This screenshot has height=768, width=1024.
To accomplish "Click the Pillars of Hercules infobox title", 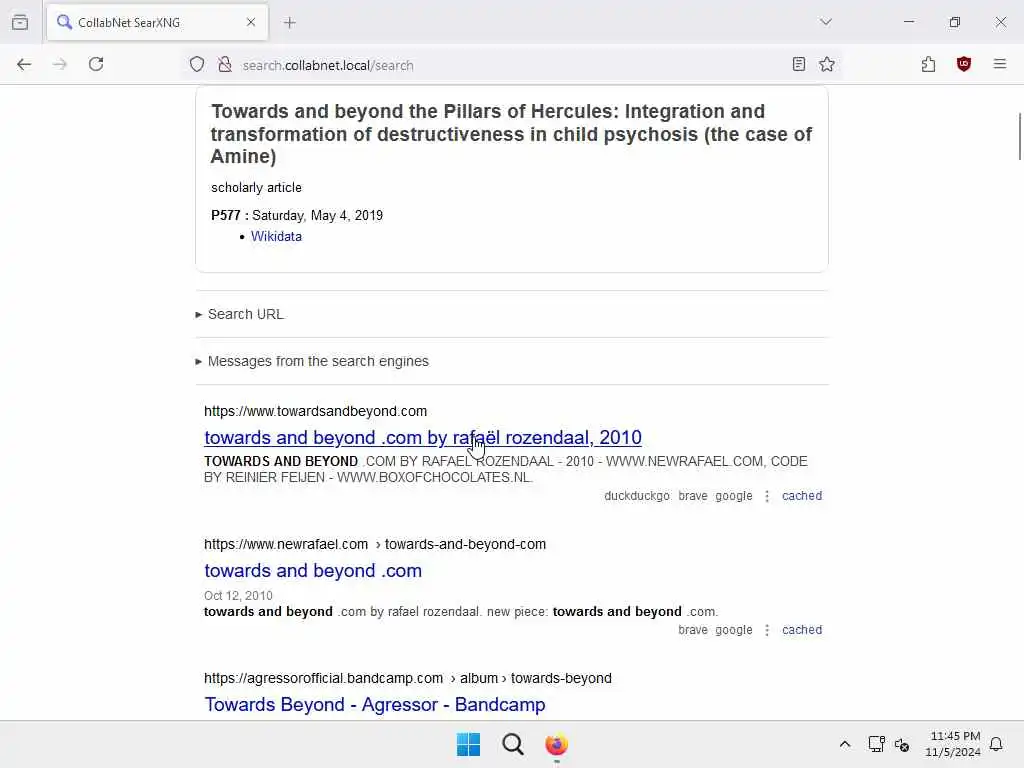I will coord(511,134).
